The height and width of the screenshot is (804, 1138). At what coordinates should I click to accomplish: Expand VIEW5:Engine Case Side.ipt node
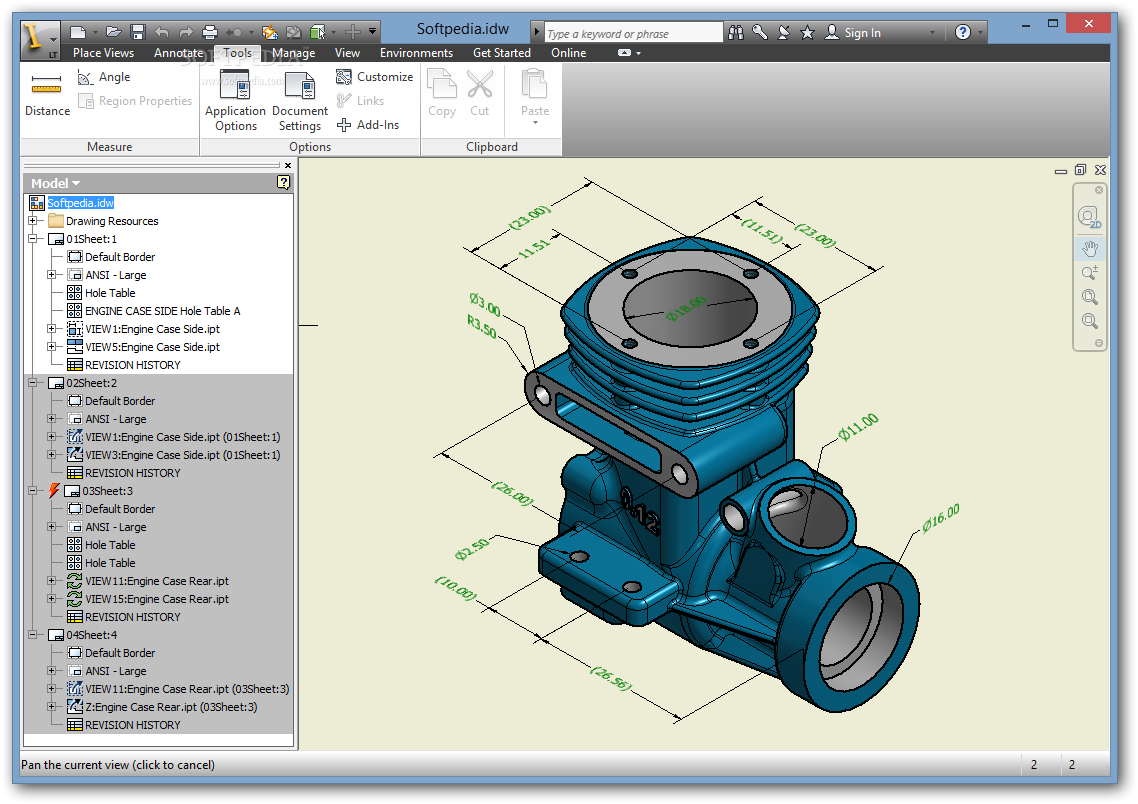[x=52, y=347]
